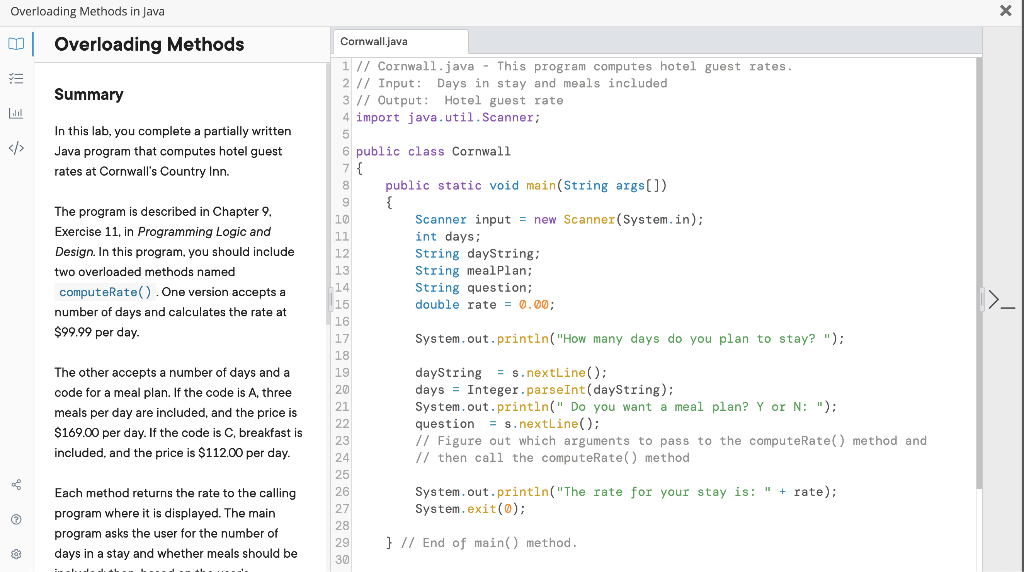This screenshot has height=572, width=1024.
Task: Open the bar chart results icon
Action: pos(16,113)
